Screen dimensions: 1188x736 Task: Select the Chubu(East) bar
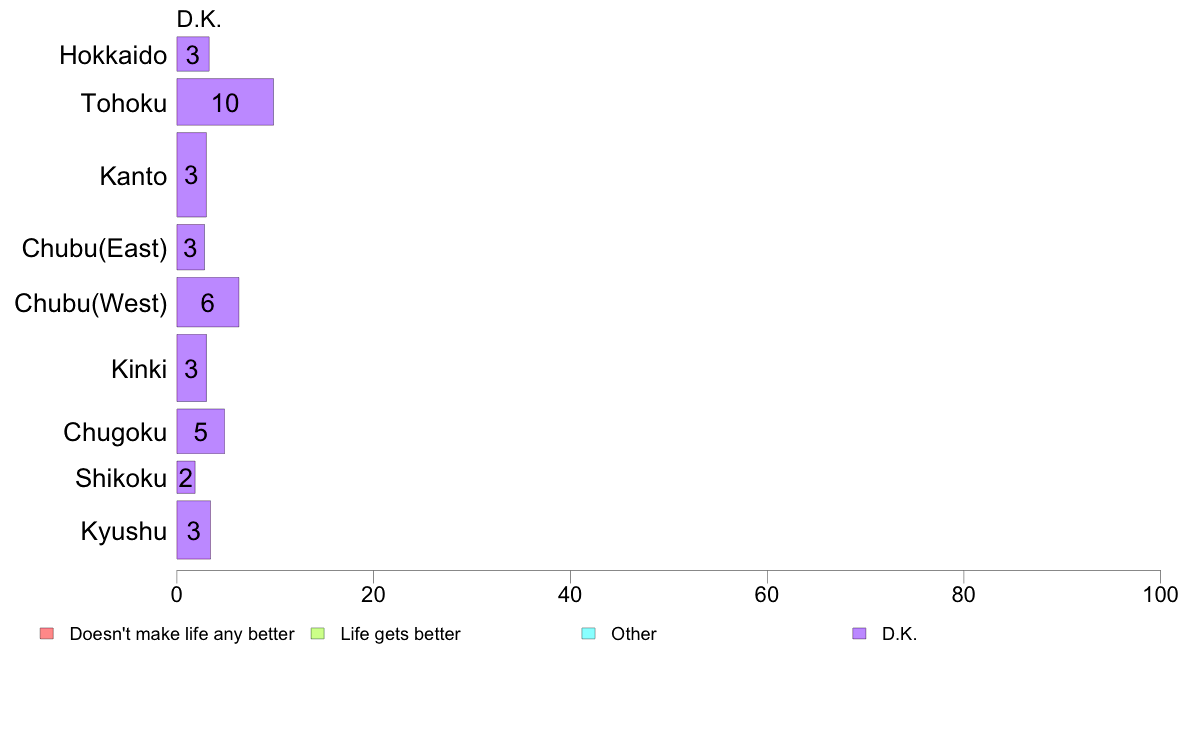190,247
